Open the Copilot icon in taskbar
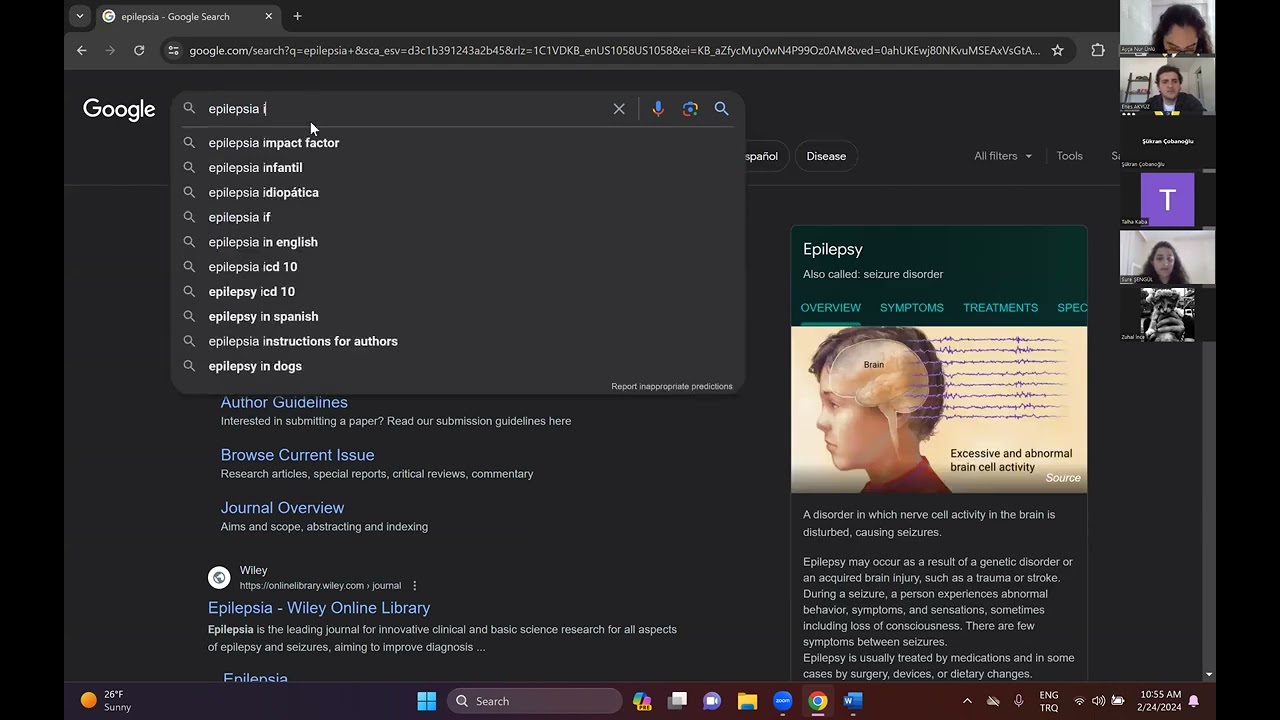The width and height of the screenshot is (1280, 720). tap(642, 701)
